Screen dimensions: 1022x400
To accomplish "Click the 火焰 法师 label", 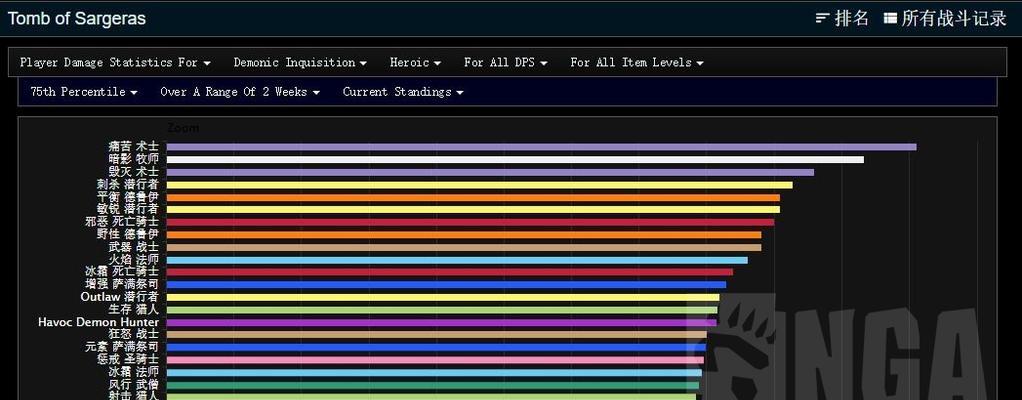I will pyautogui.click(x=134, y=259).
